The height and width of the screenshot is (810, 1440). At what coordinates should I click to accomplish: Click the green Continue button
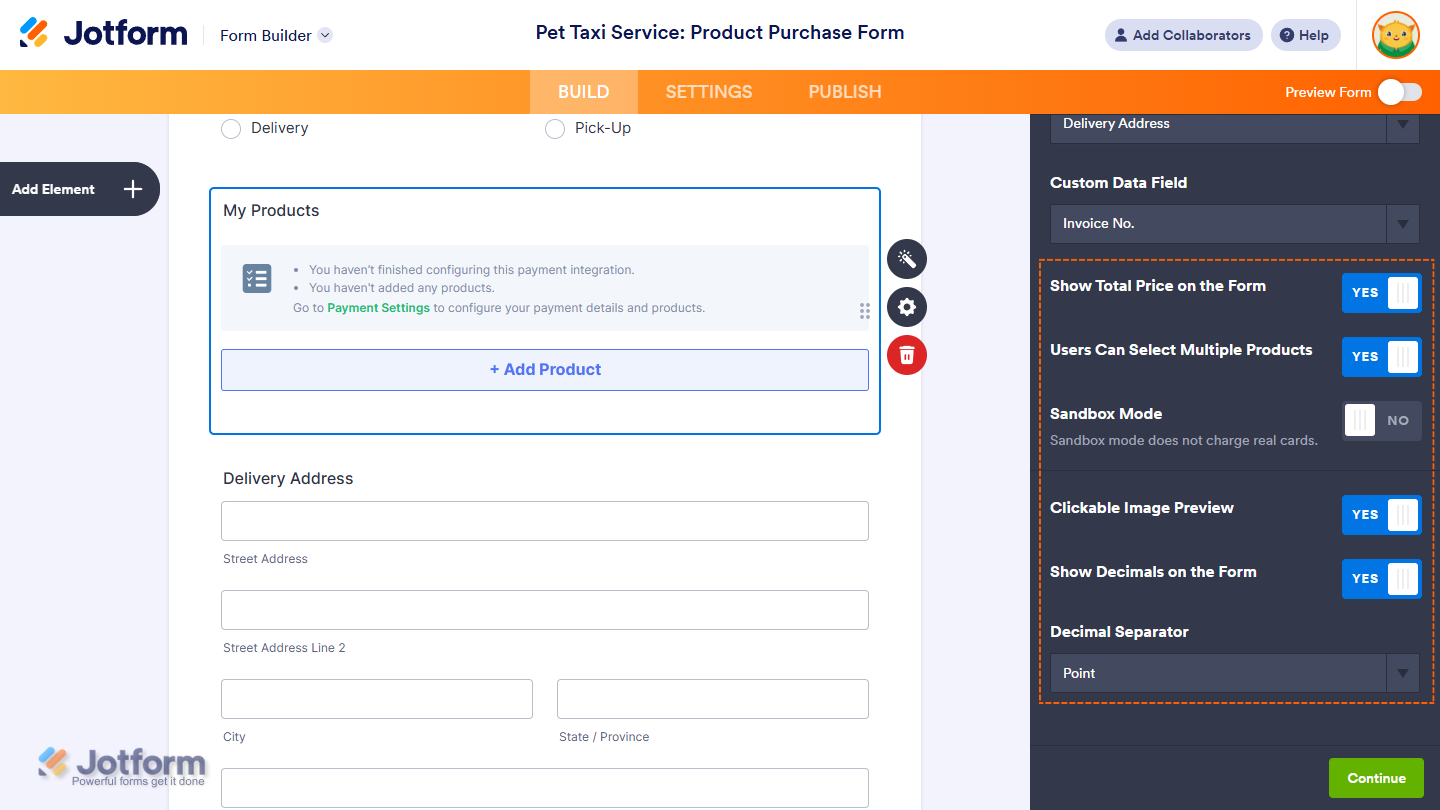point(1376,778)
